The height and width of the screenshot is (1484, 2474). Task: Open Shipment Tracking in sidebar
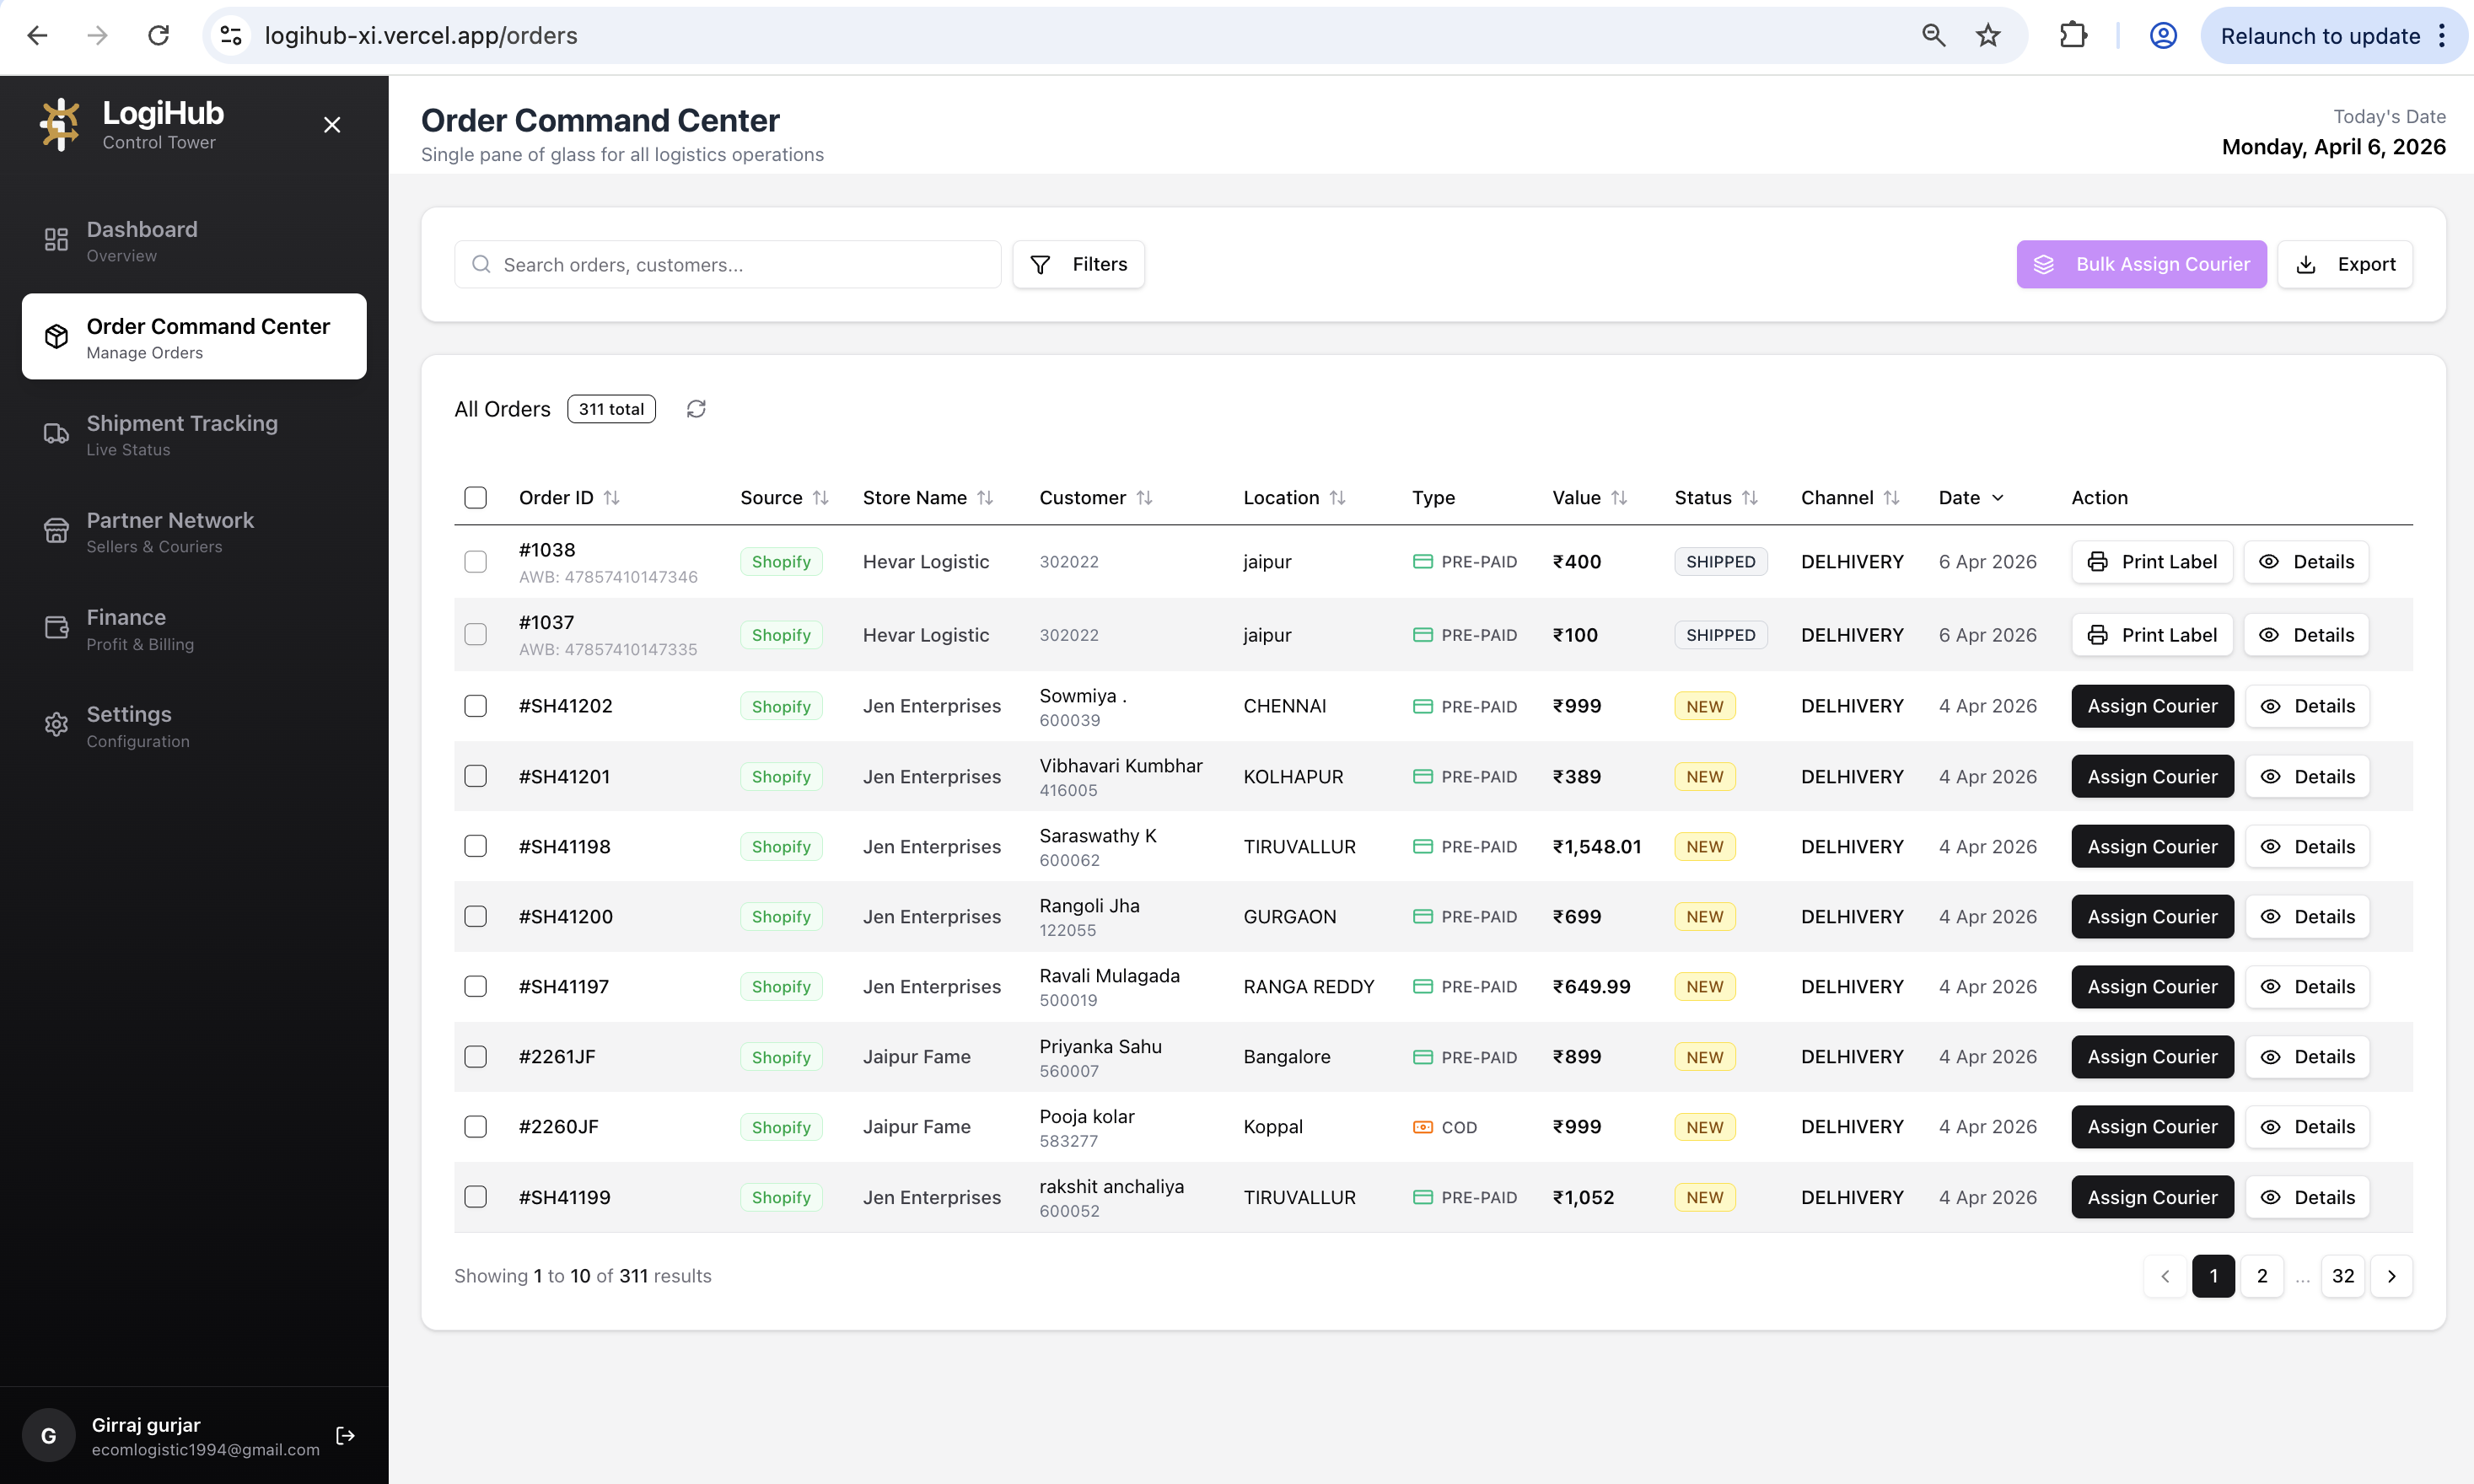[194, 434]
